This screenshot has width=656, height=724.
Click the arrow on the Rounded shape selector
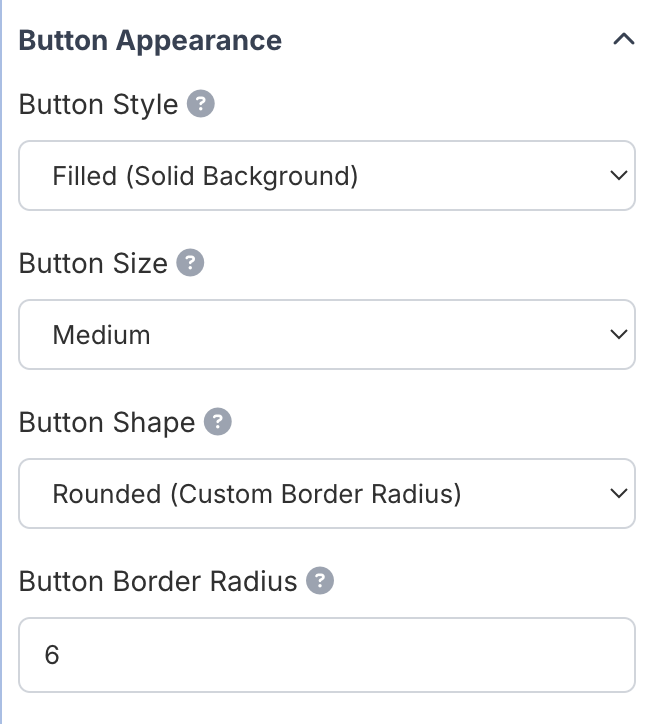(618, 494)
